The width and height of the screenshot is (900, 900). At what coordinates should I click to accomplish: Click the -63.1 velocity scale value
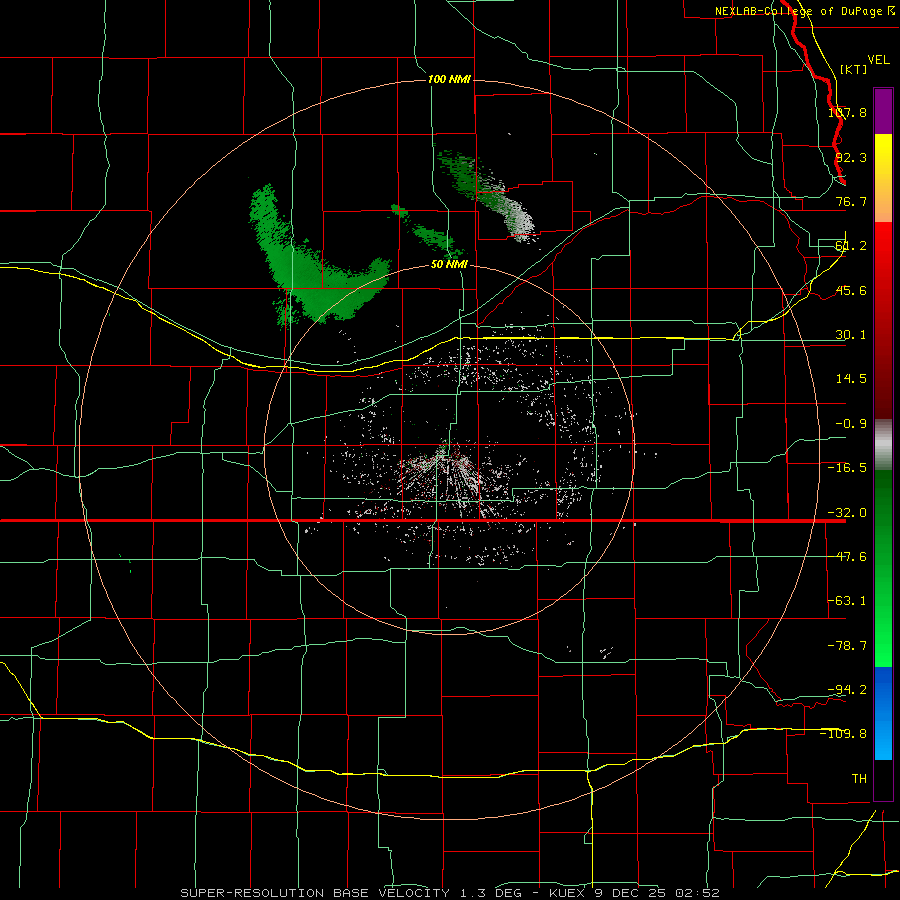(847, 601)
